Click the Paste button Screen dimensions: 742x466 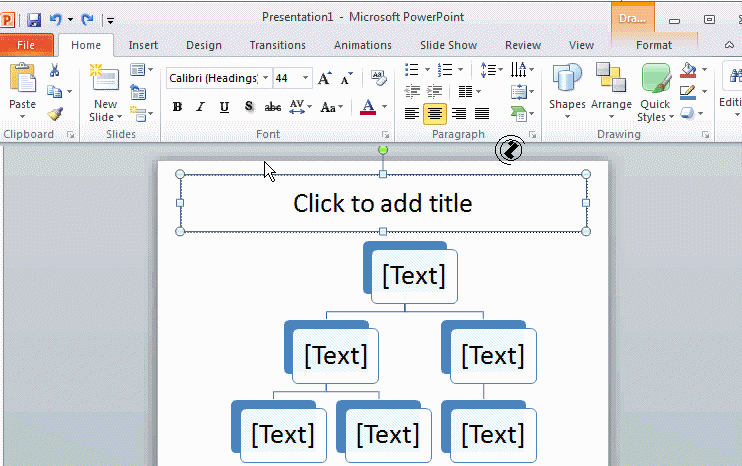pyautogui.click(x=22, y=90)
